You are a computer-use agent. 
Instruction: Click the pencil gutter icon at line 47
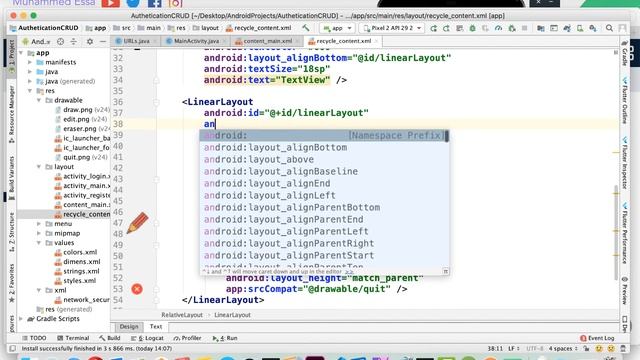point(138,222)
